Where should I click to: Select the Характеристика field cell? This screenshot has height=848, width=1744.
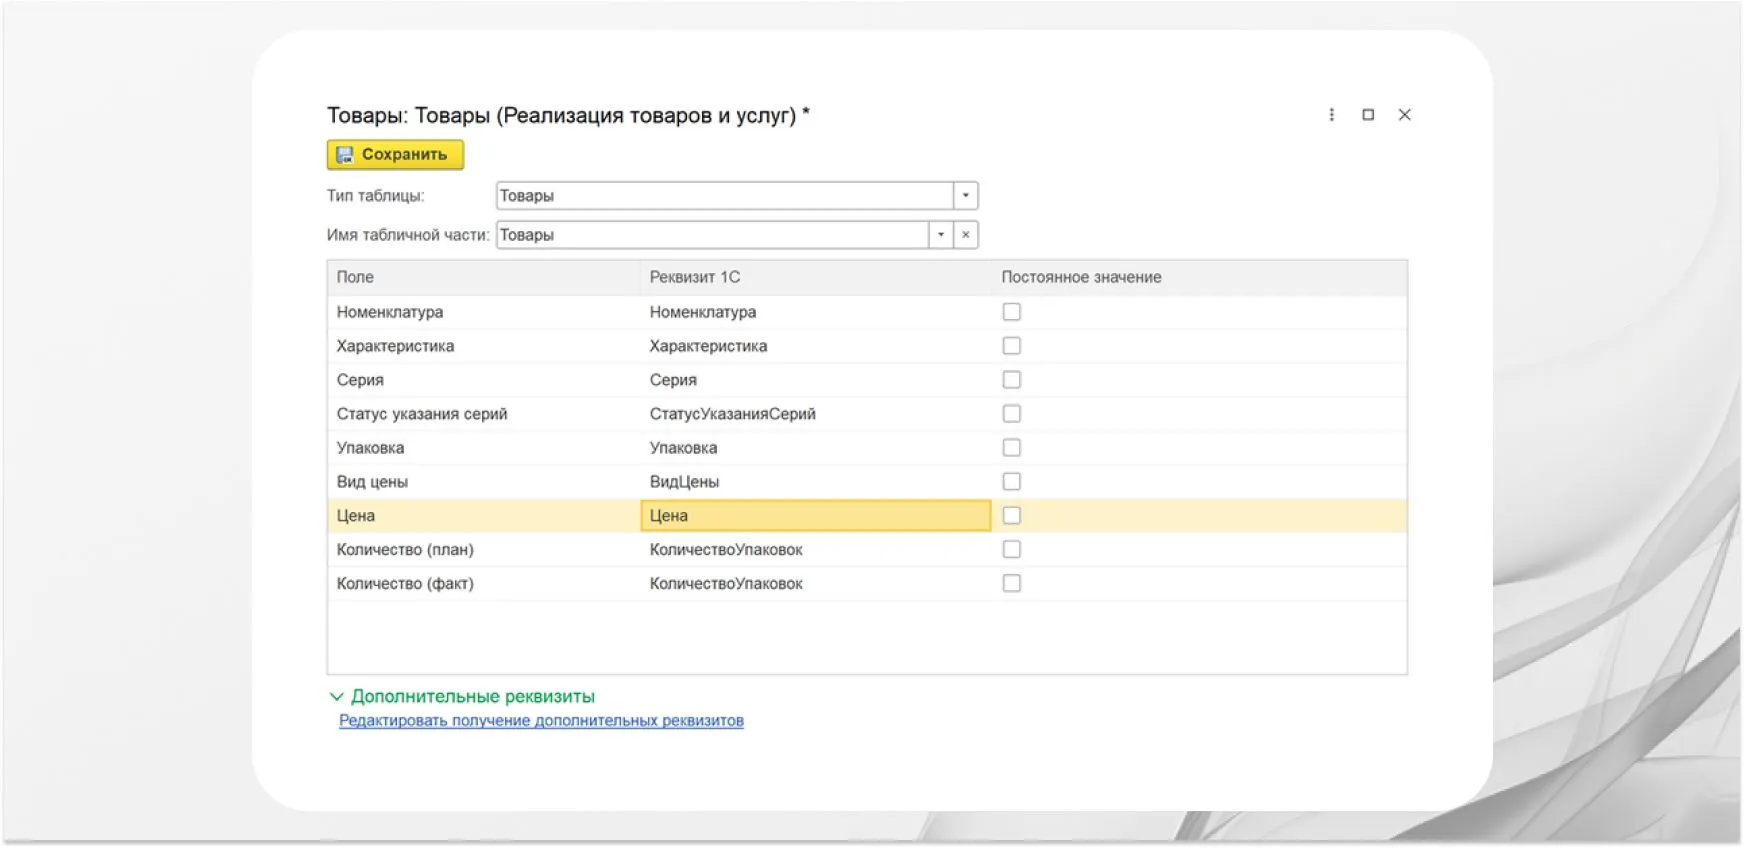pos(484,346)
